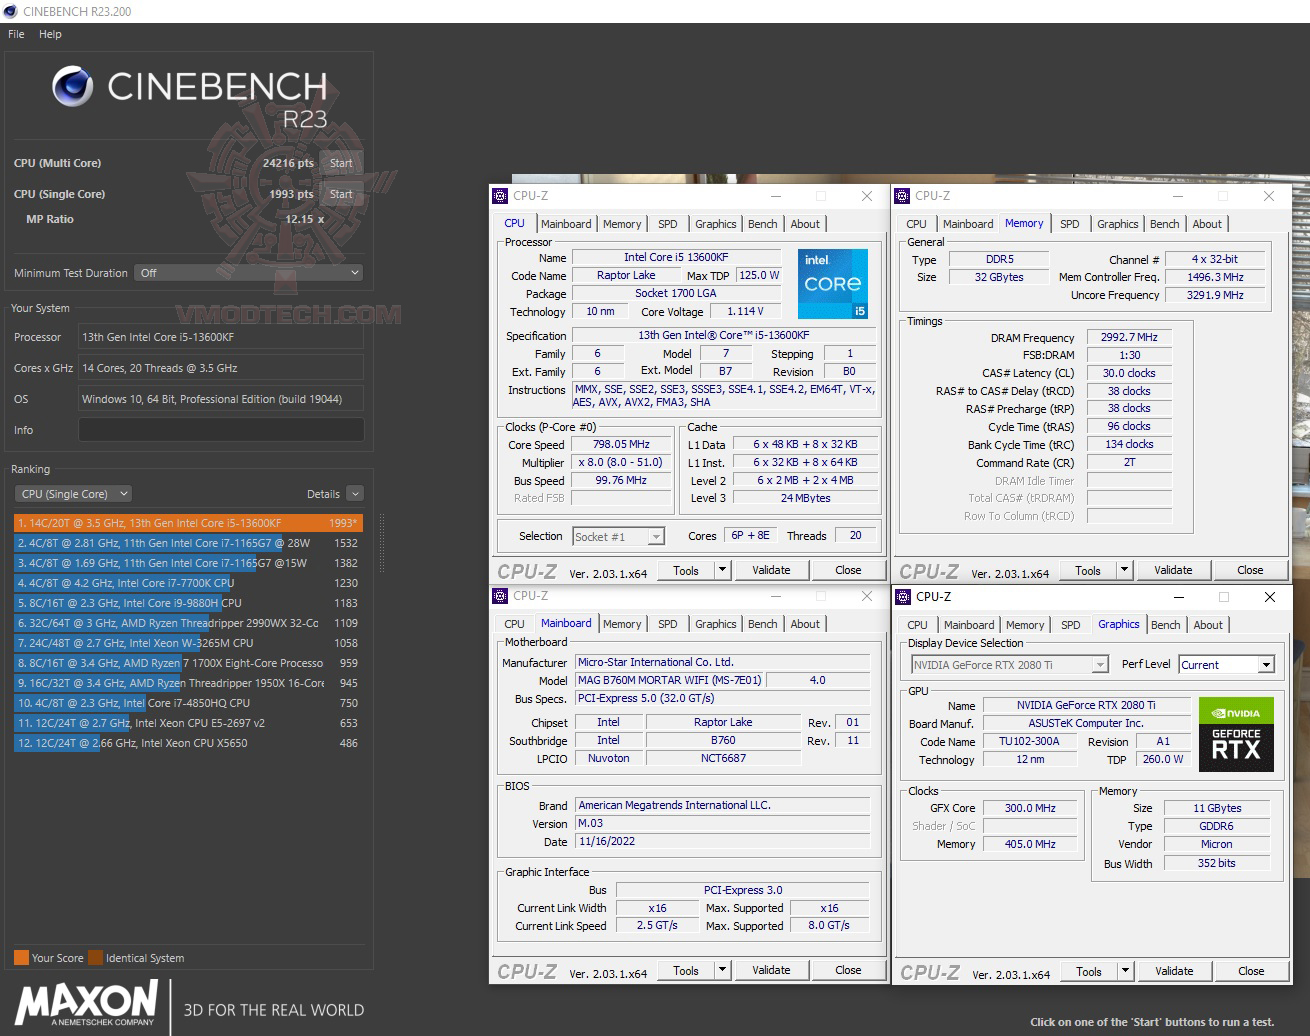Start the CPU (Single Core) test
Viewport: 1310px width, 1036px height.
tap(341, 194)
